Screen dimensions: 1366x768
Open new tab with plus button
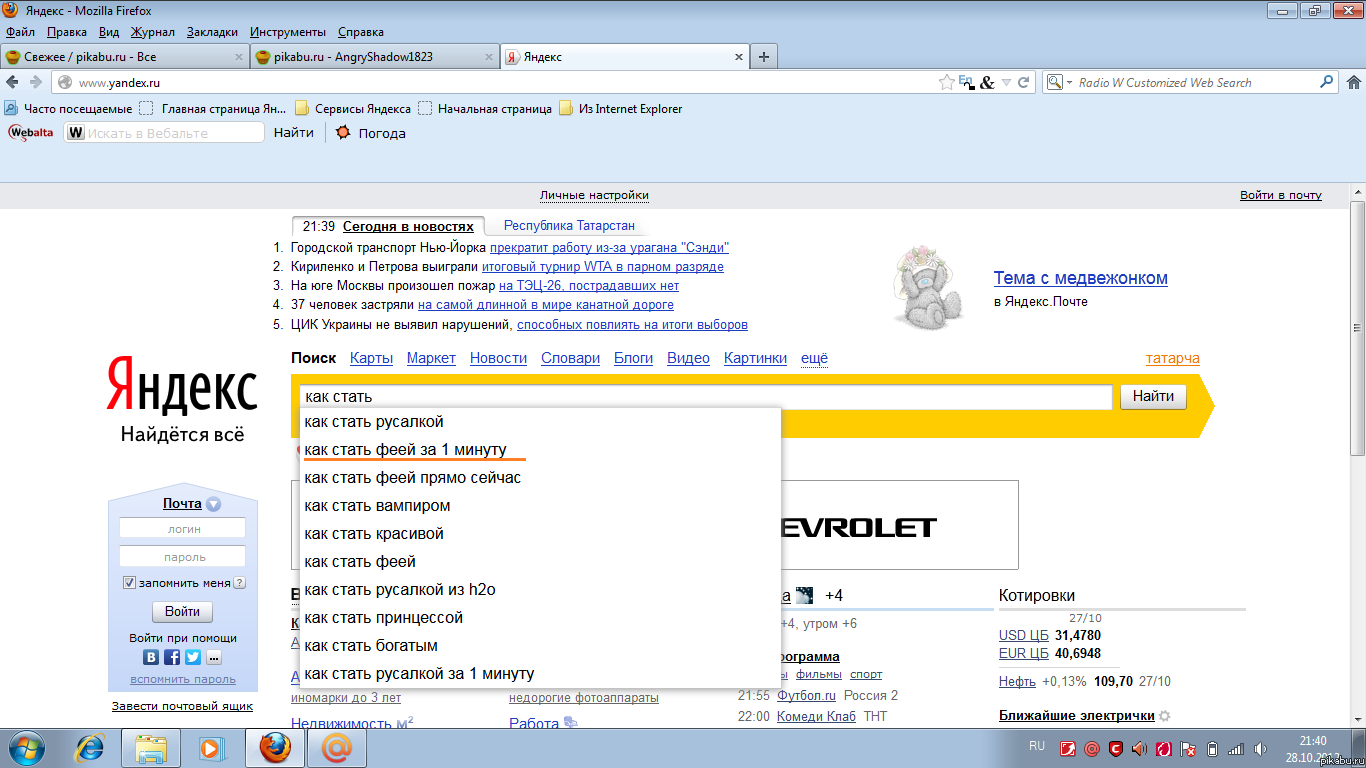point(764,57)
